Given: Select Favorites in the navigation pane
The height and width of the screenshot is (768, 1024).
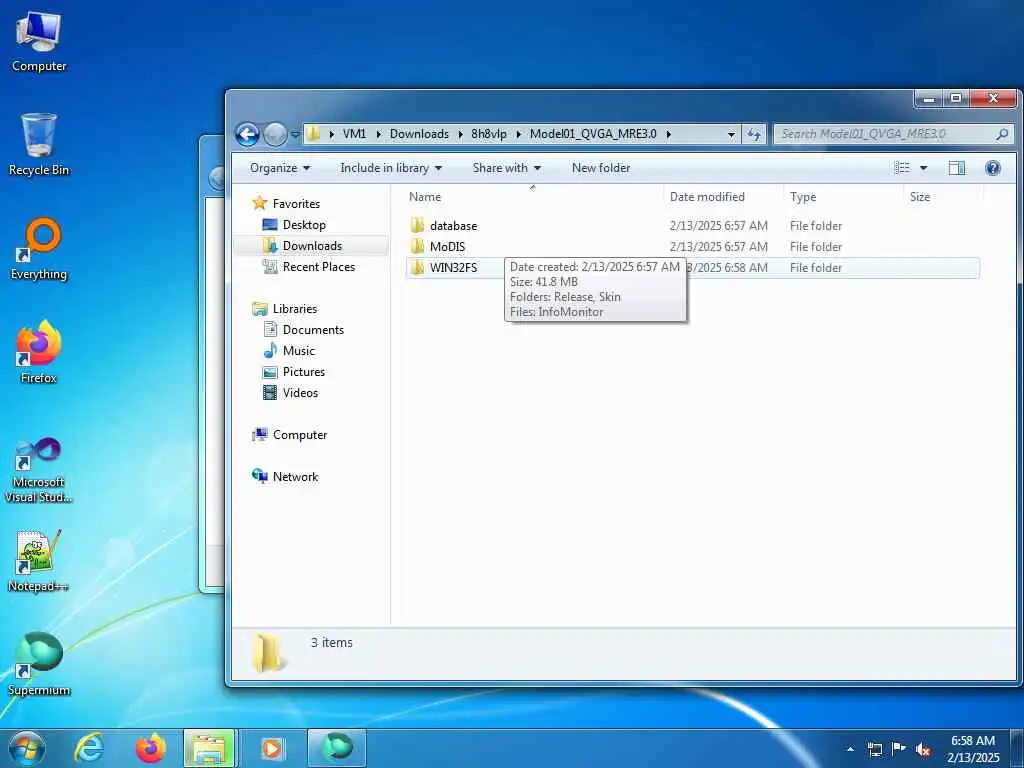Looking at the screenshot, I should (296, 204).
